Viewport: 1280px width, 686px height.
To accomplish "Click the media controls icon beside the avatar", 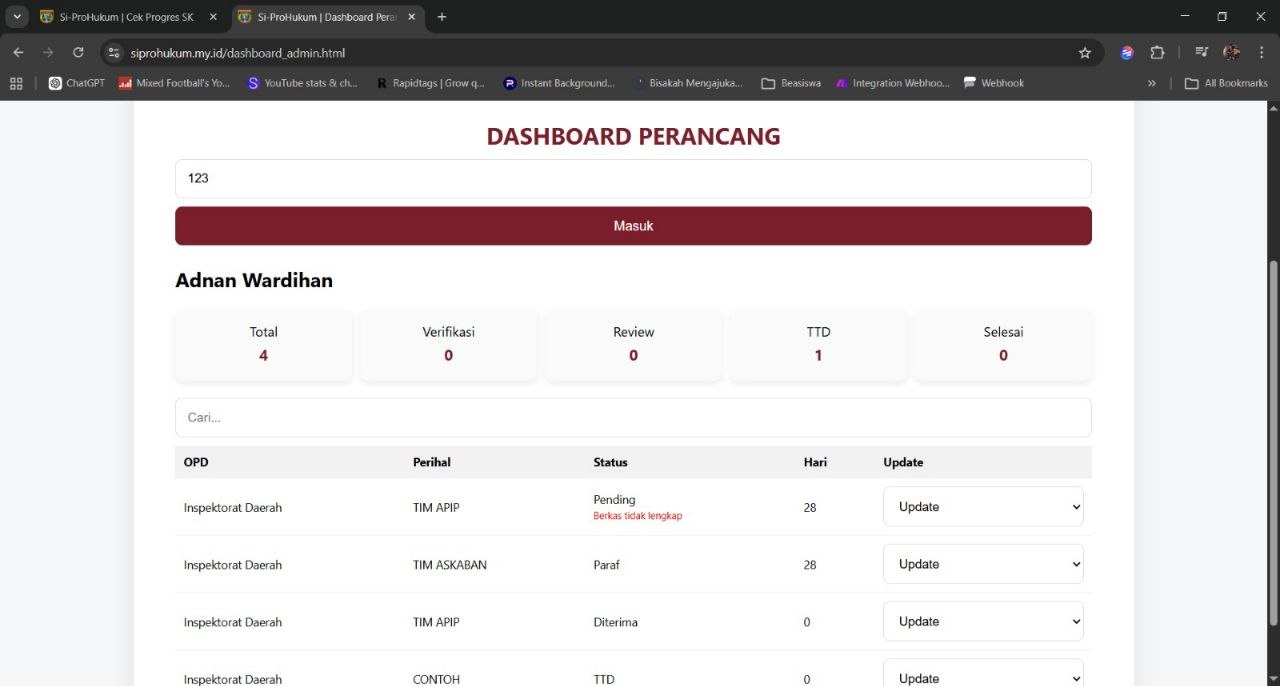I will coord(1202,52).
